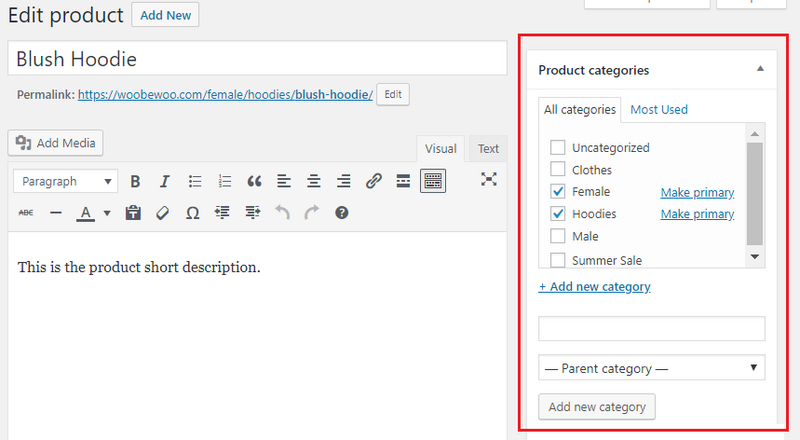The width and height of the screenshot is (800, 440).
Task: Click into the product description text
Action: click(x=139, y=267)
